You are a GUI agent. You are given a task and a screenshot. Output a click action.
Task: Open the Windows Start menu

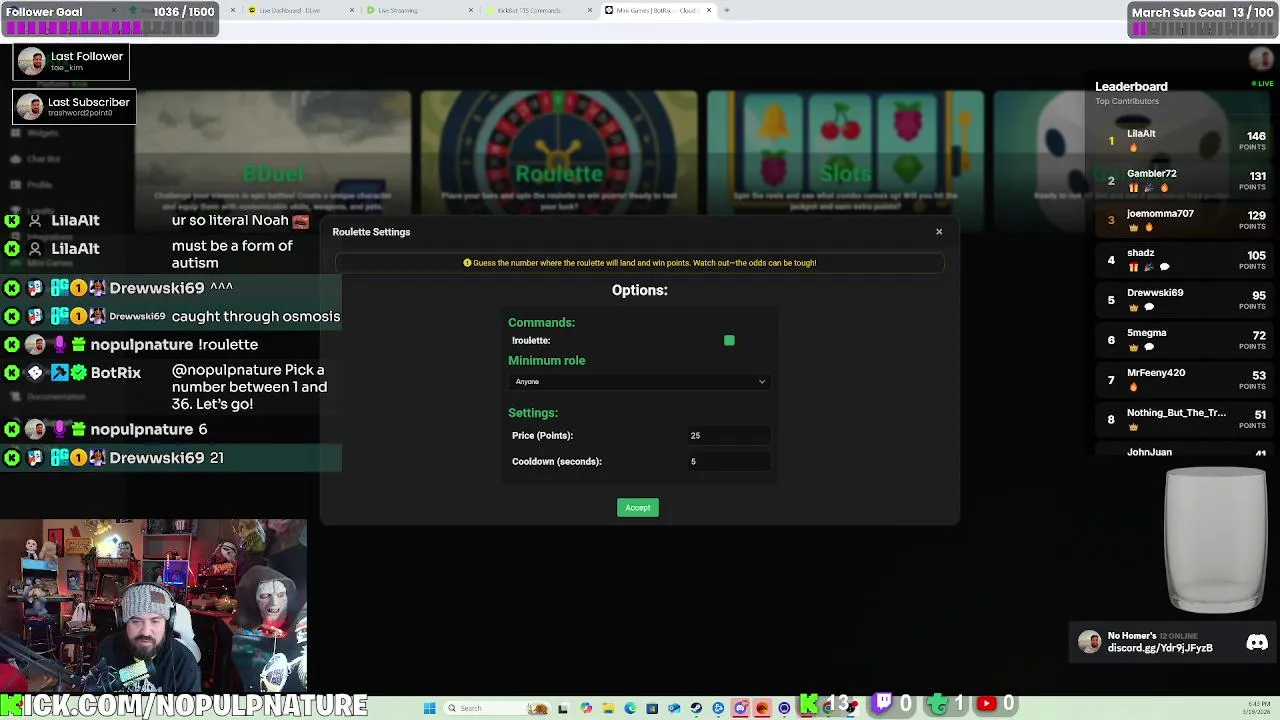pyautogui.click(x=430, y=708)
